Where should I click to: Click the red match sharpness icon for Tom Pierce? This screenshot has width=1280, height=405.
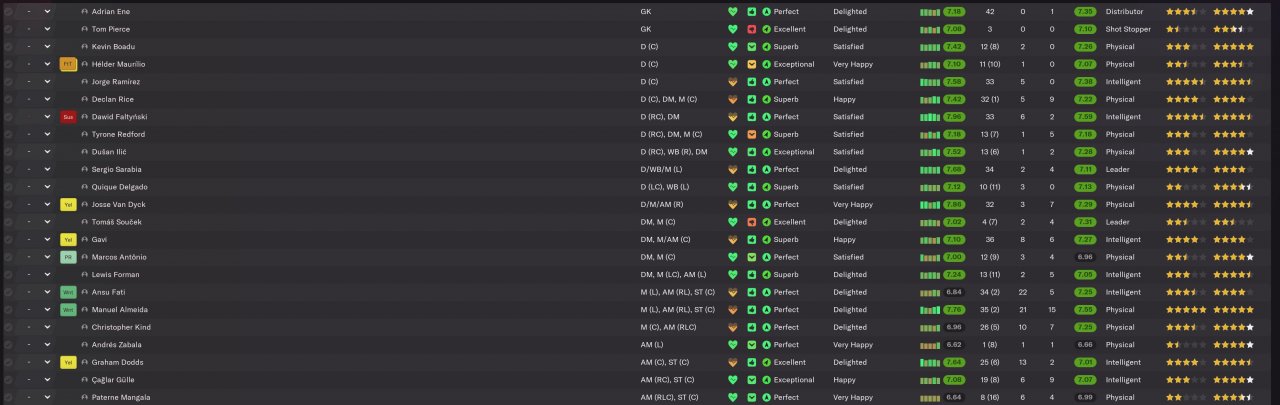point(751,29)
